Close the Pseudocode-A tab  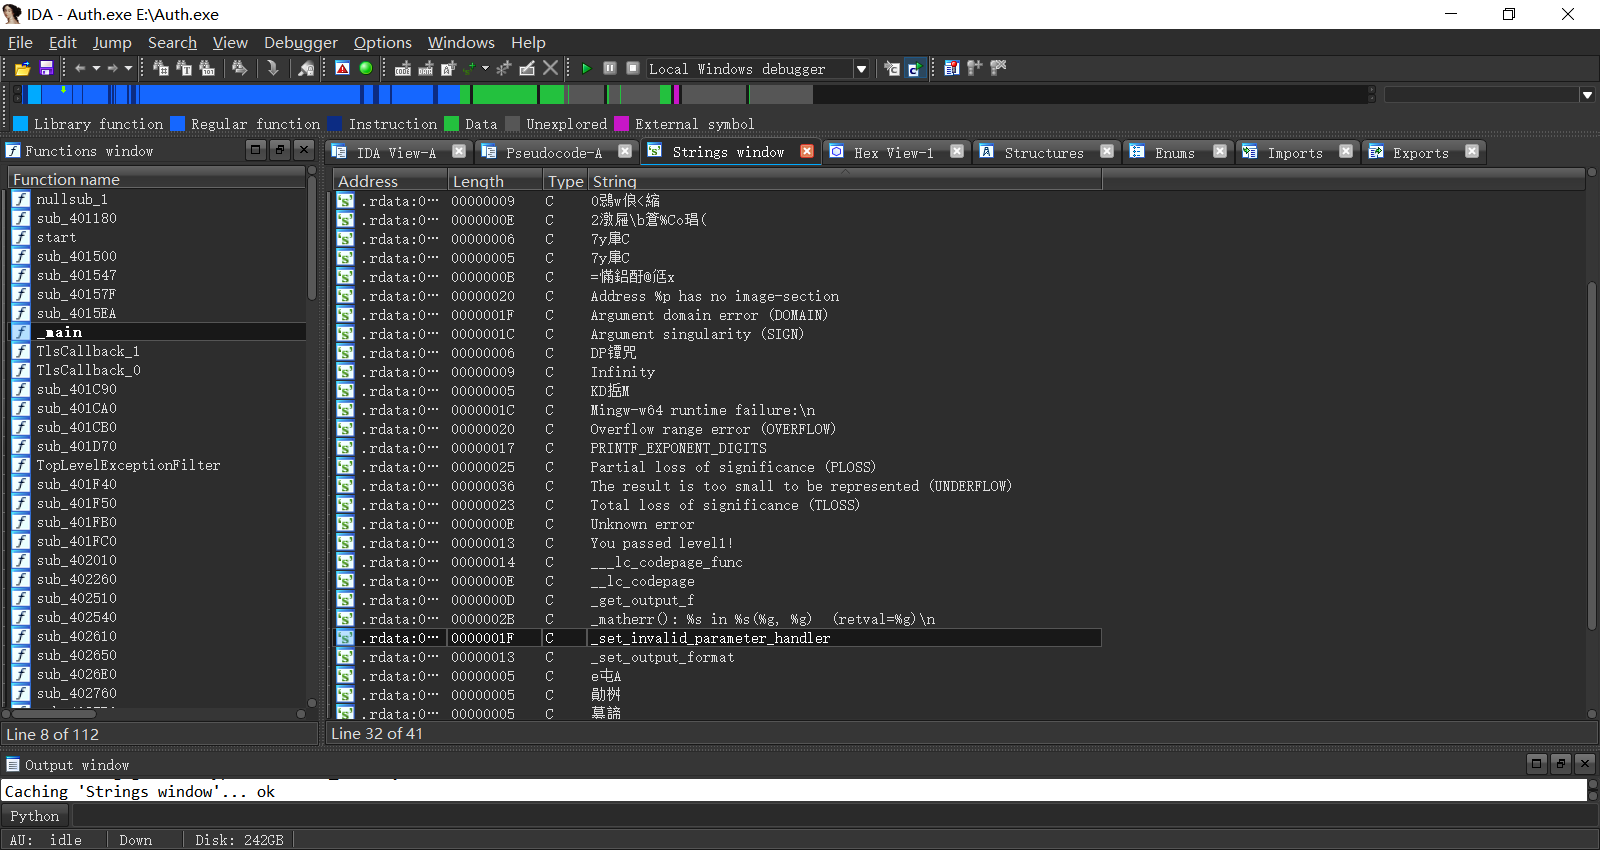pyautogui.click(x=624, y=151)
